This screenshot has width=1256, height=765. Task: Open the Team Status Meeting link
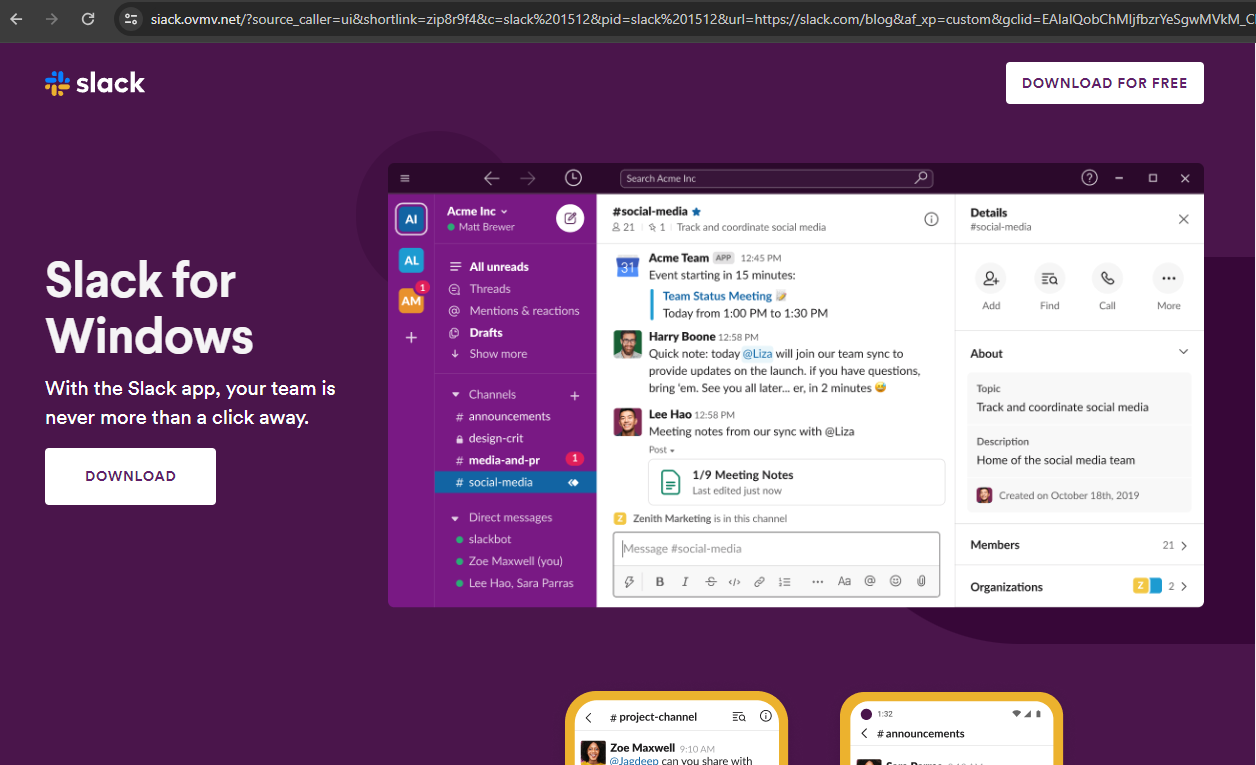tap(717, 296)
